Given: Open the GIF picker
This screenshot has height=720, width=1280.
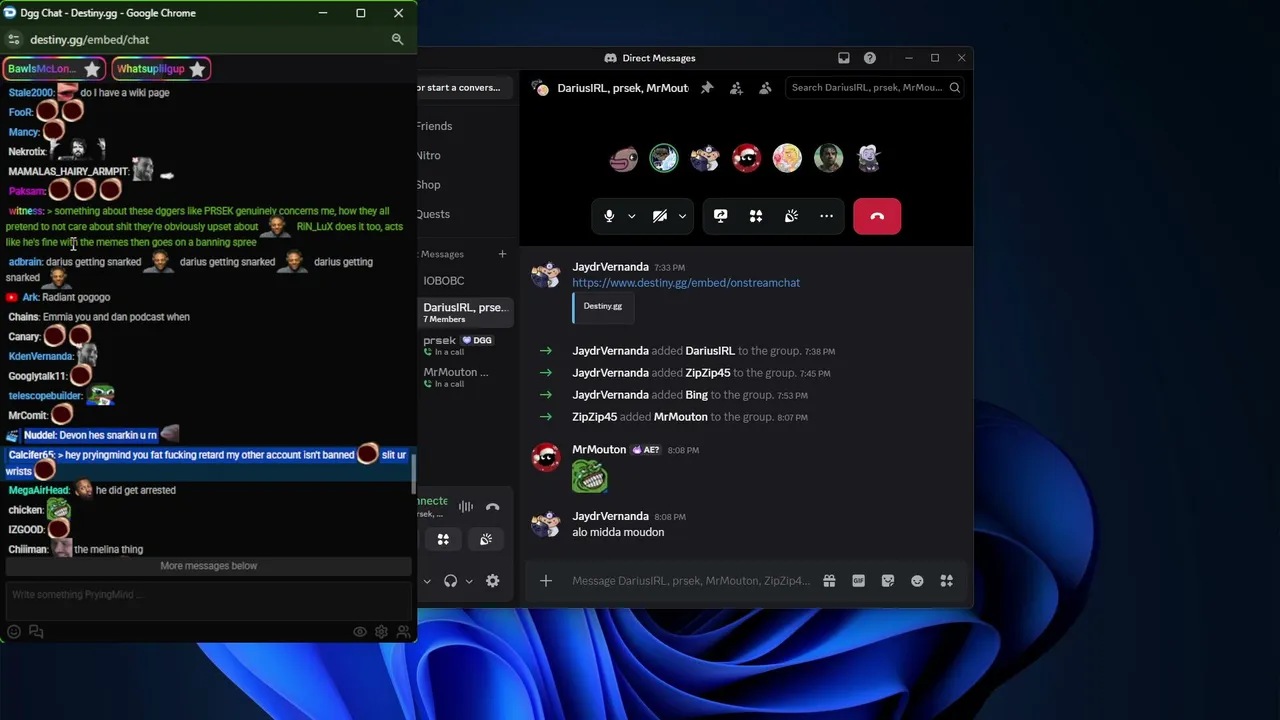Looking at the screenshot, I should 858,581.
